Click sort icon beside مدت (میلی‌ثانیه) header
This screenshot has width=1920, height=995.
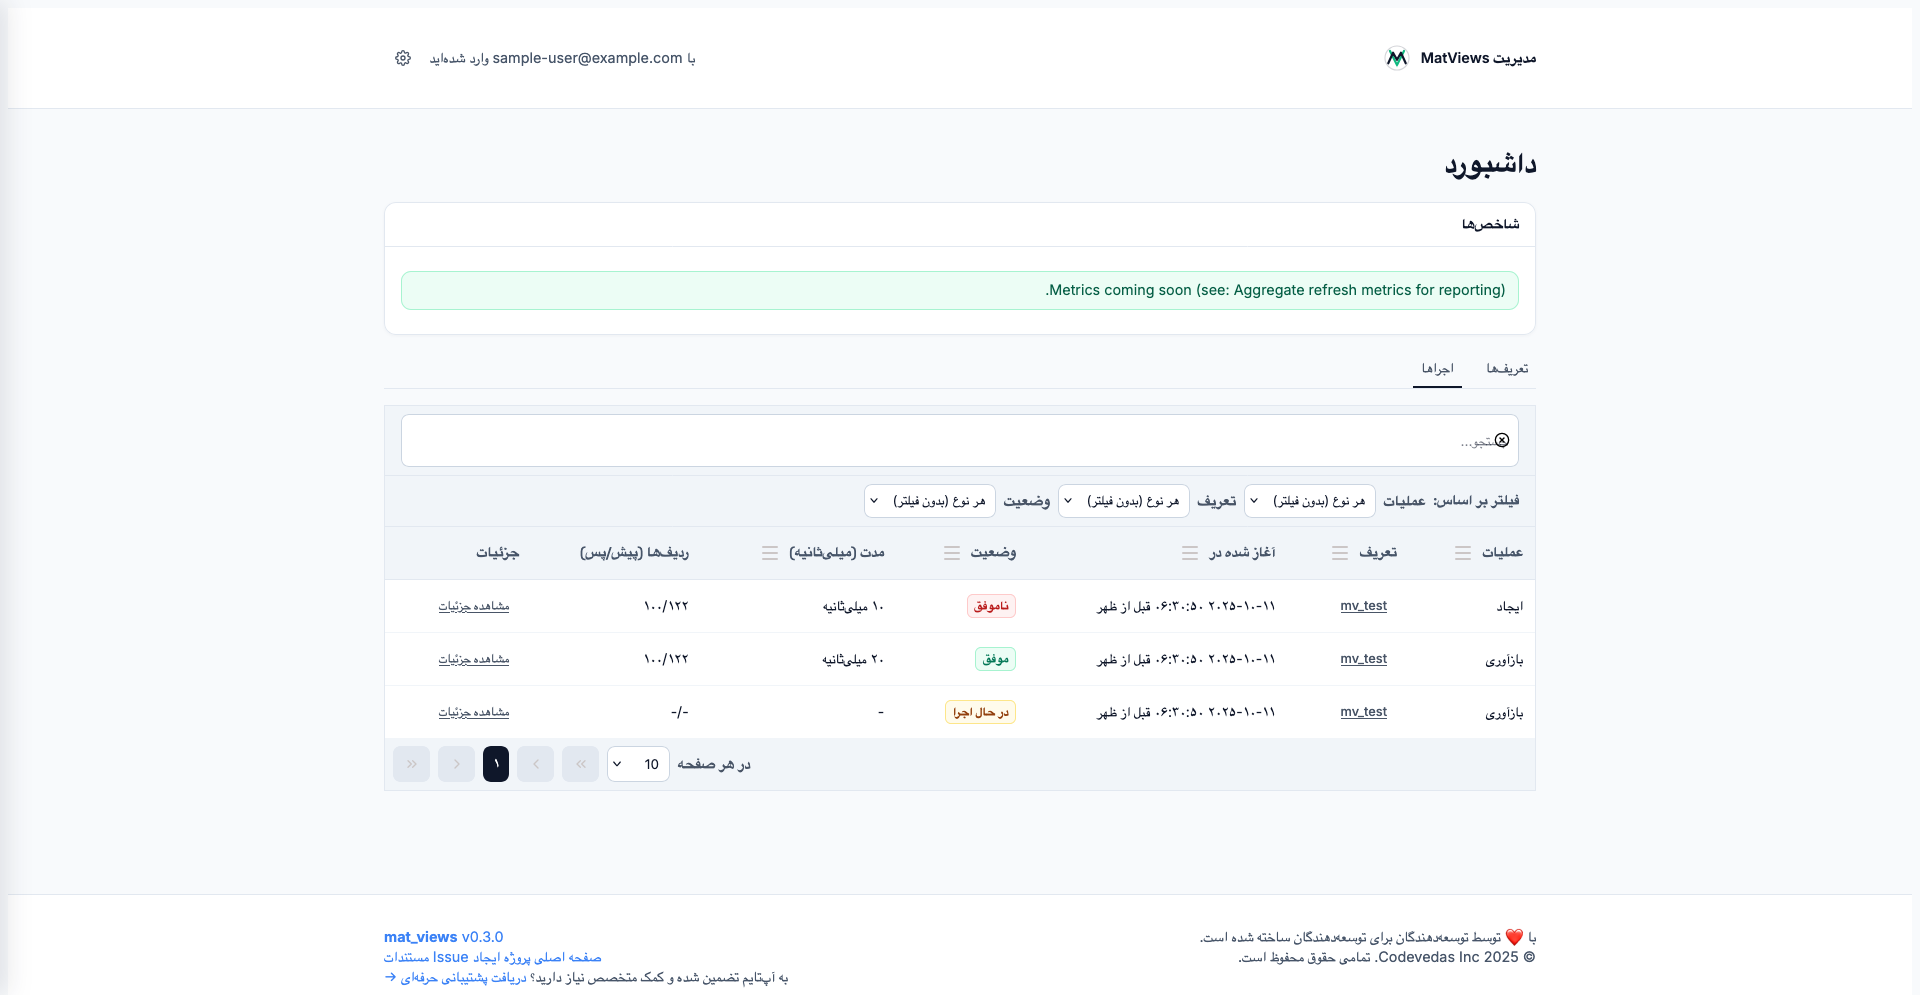770,553
